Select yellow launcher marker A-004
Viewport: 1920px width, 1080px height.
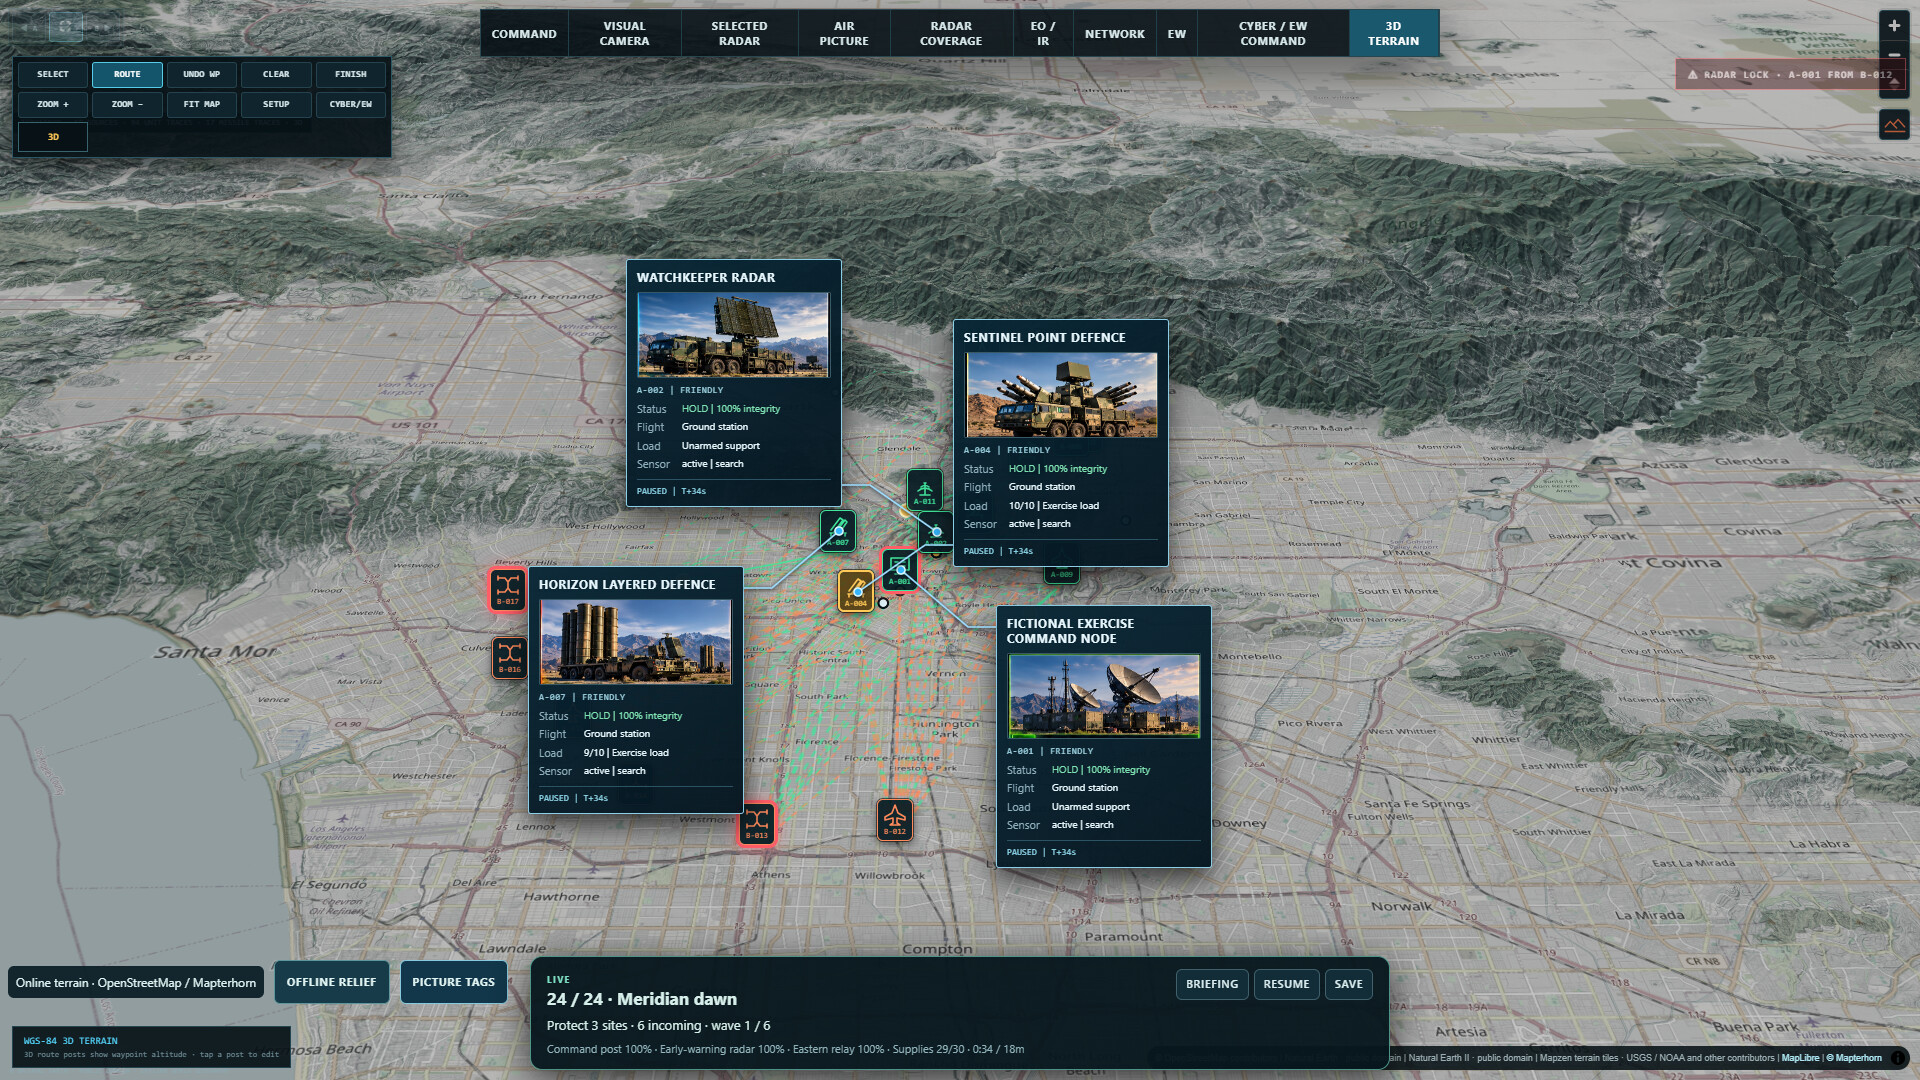tap(855, 590)
